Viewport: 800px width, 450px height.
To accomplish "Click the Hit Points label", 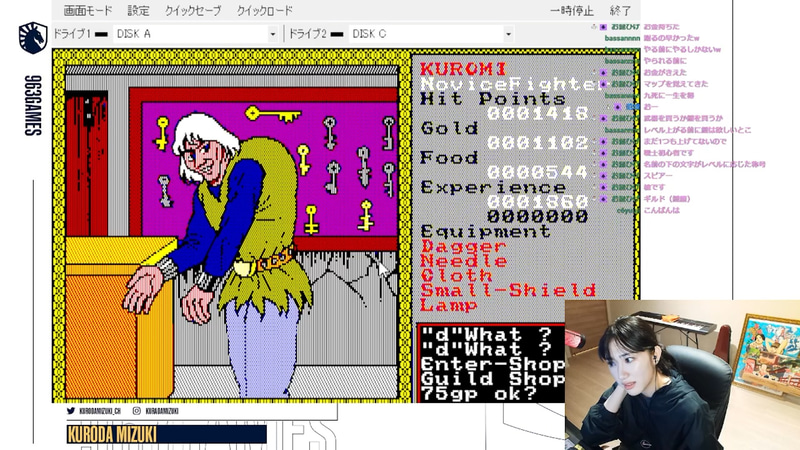I will click(493, 98).
